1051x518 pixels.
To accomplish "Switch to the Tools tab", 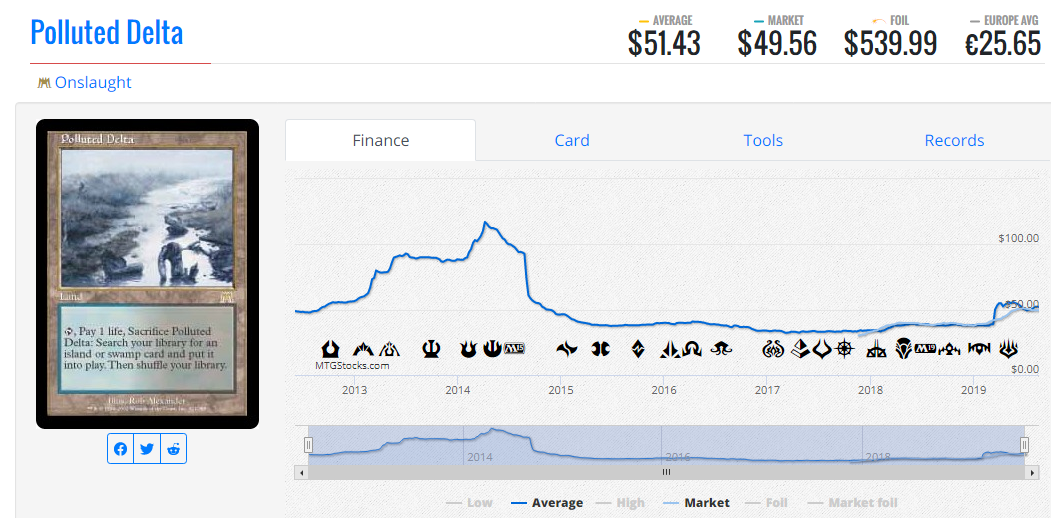I will tap(763, 141).
